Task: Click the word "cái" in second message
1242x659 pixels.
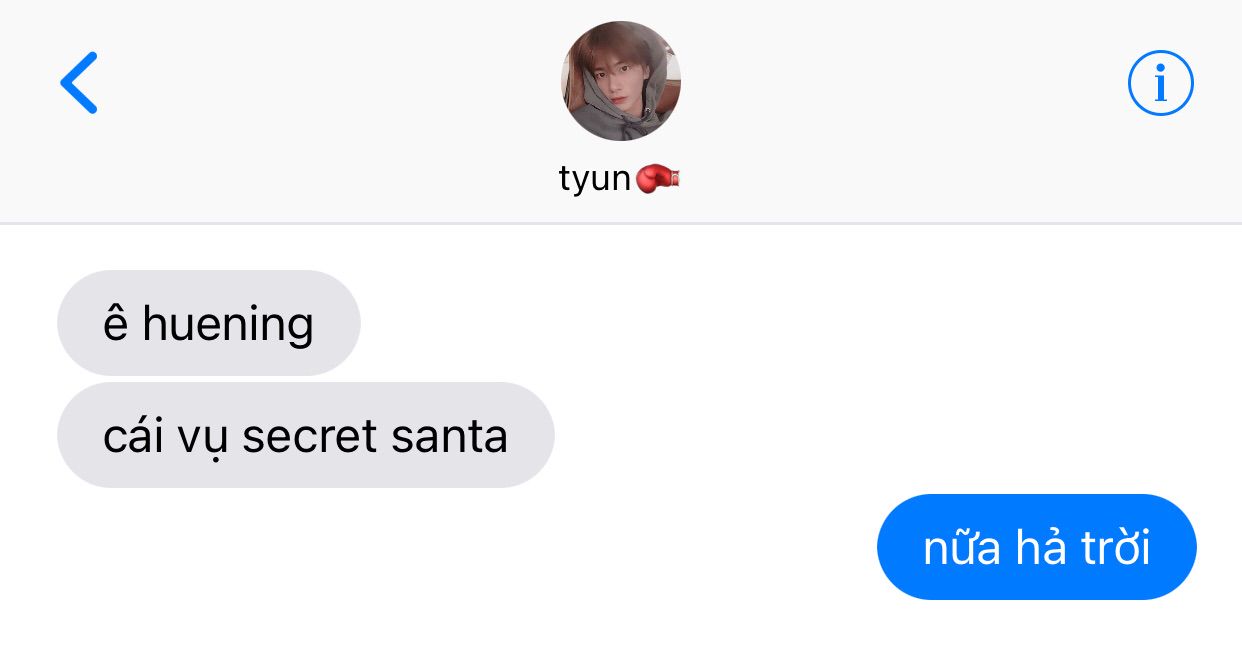Action: 133,435
